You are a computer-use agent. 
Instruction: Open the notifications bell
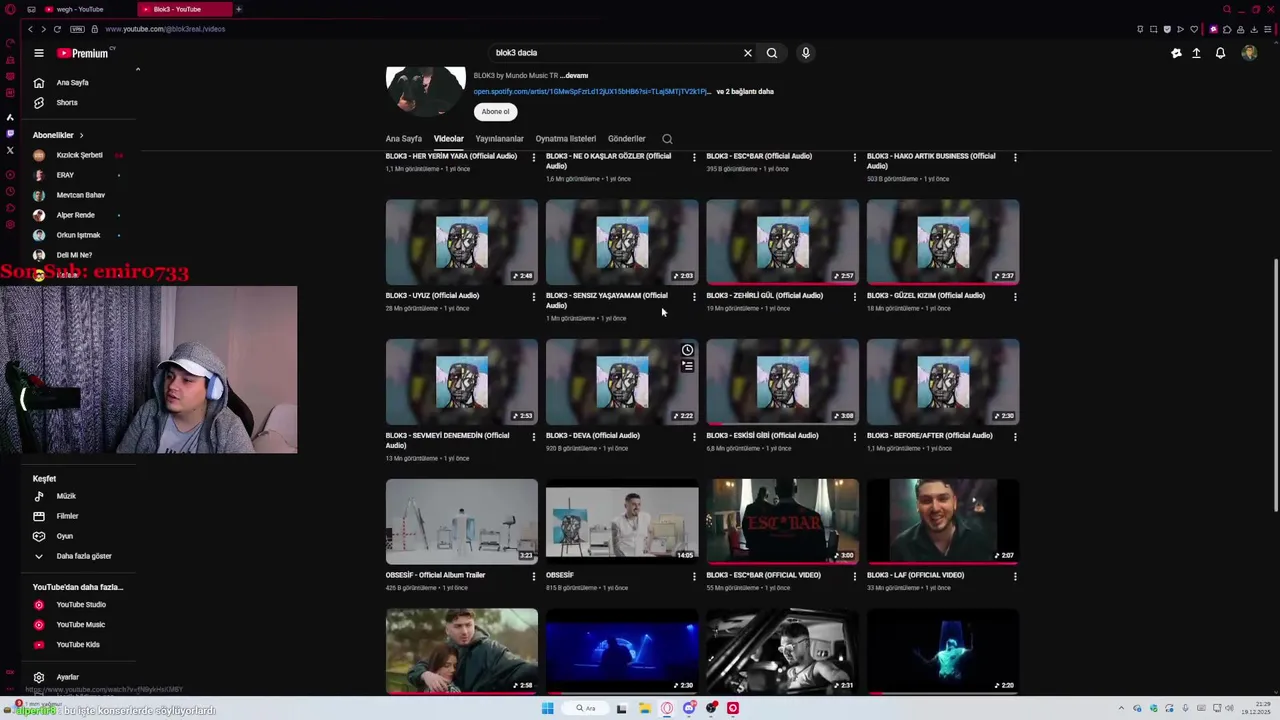pyautogui.click(x=1220, y=53)
